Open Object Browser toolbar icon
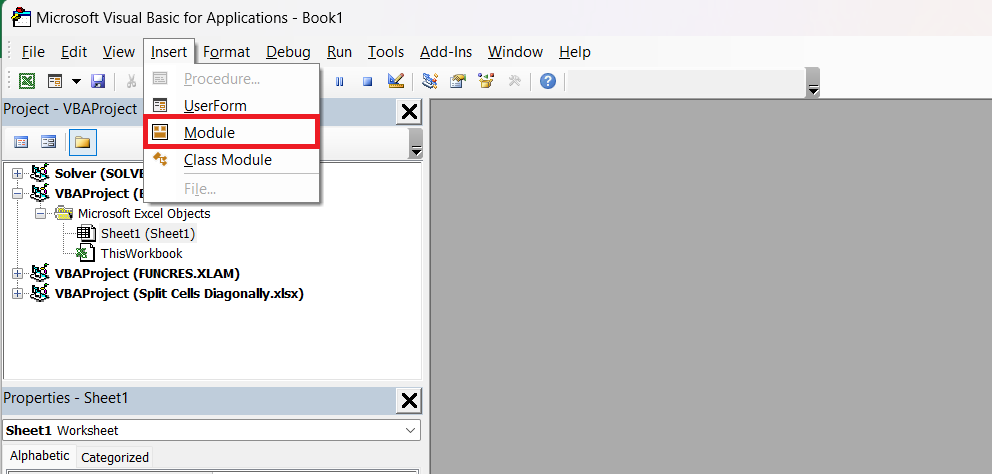 tap(486, 81)
